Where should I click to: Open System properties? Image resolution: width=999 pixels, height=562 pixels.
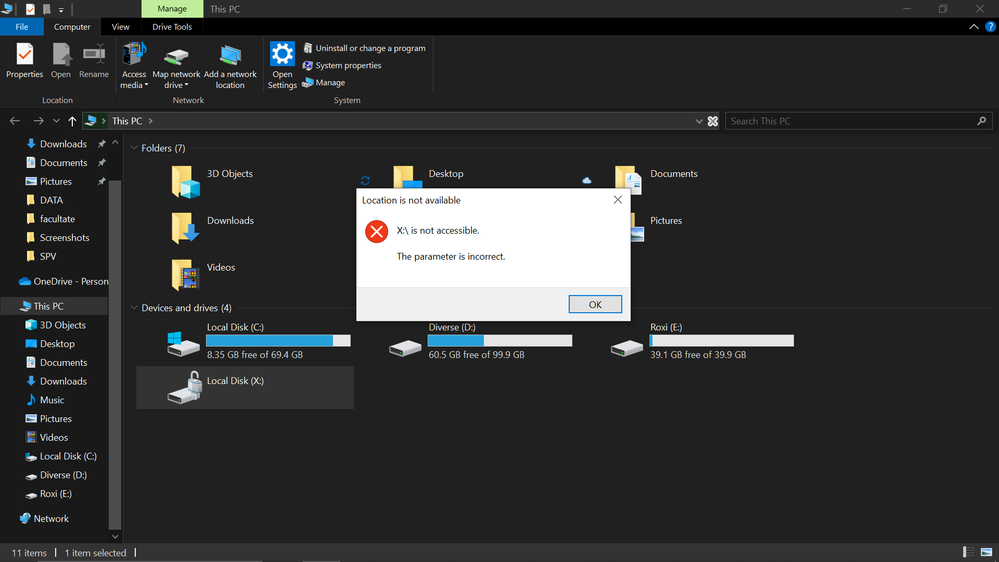(341, 65)
